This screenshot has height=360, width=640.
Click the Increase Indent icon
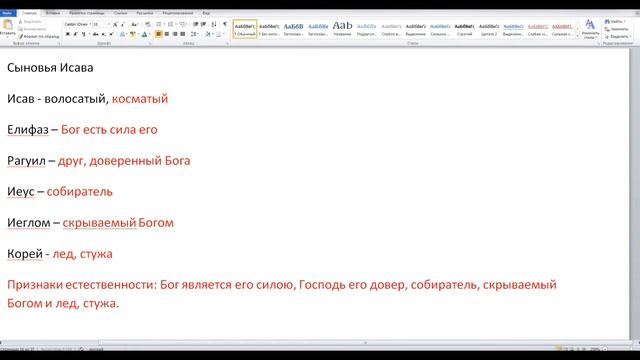pyautogui.click(x=203, y=24)
